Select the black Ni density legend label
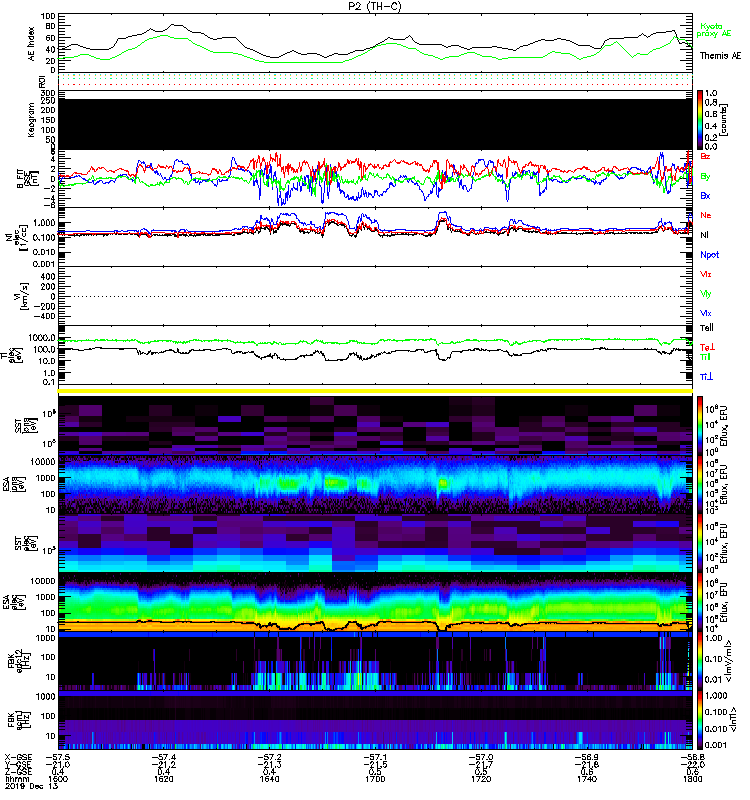The width and height of the screenshot is (750, 800). [704, 235]
